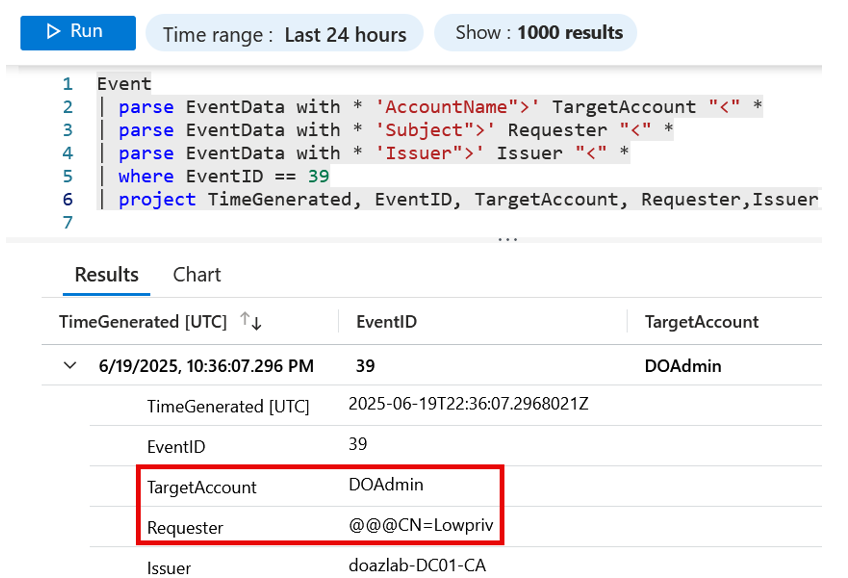Select the Results tab
848x578 pixels.
coord(106,274)
